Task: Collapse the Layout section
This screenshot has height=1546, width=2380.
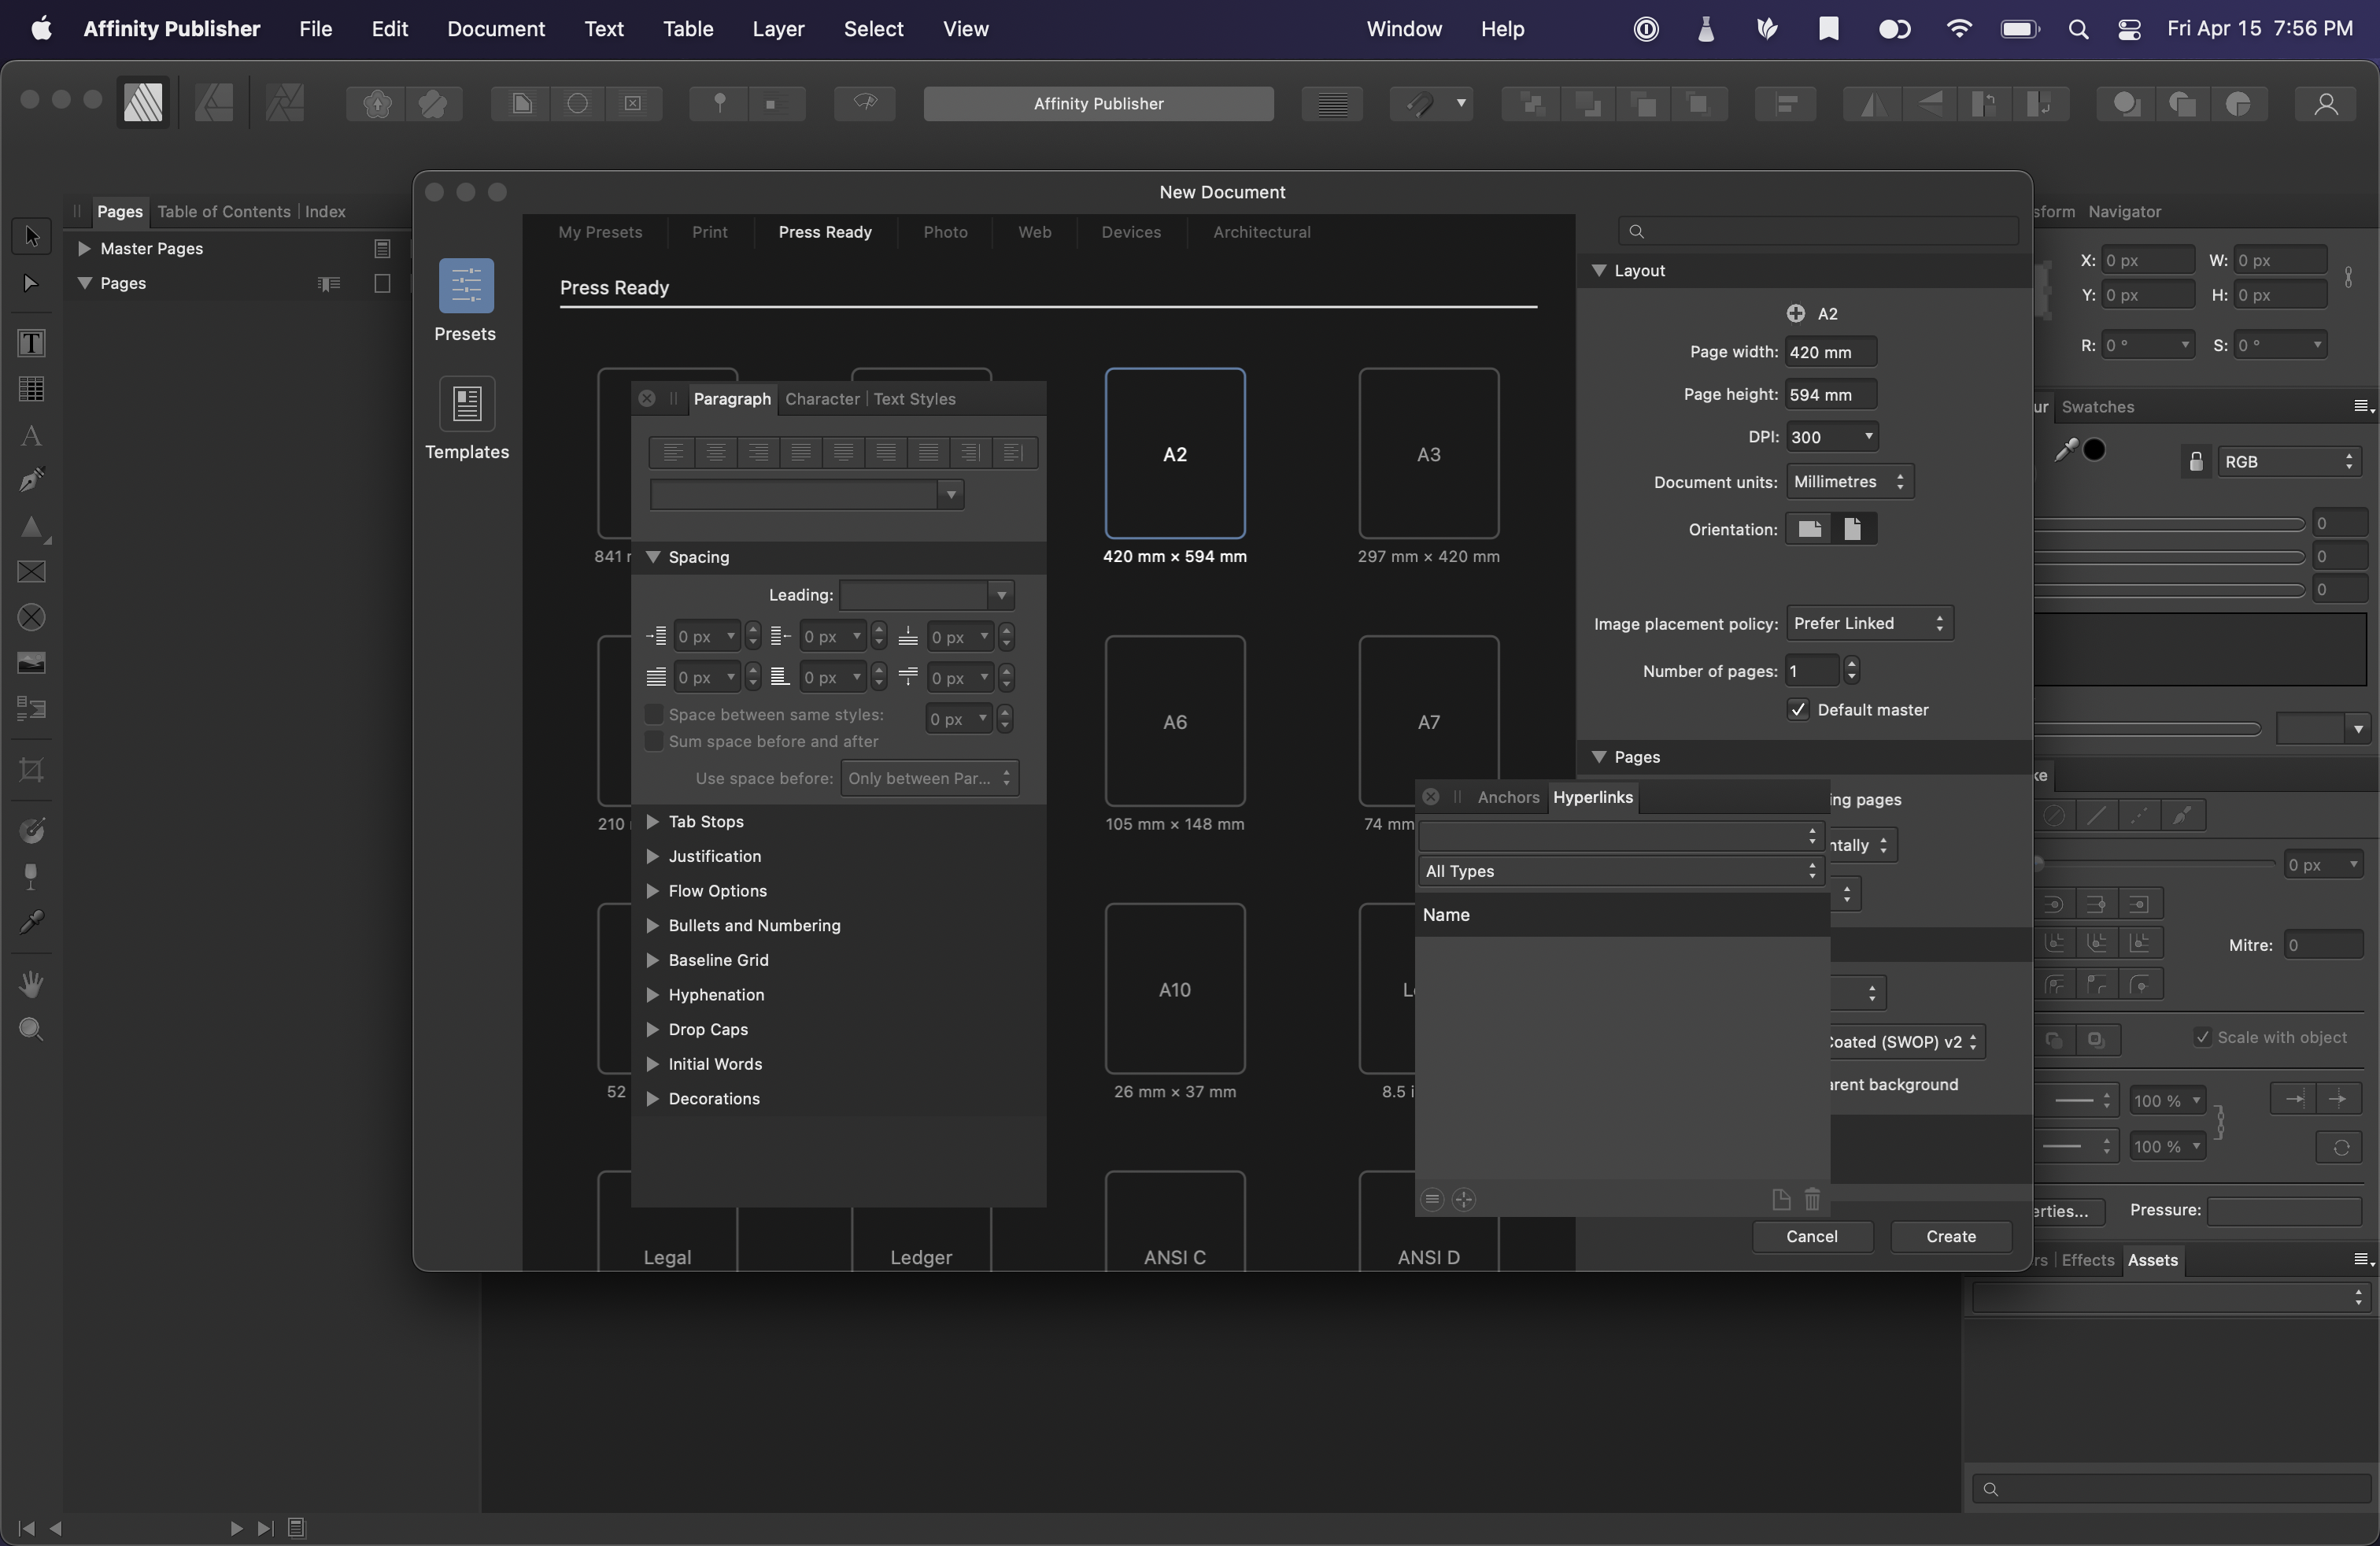Action: [1599, 271]
